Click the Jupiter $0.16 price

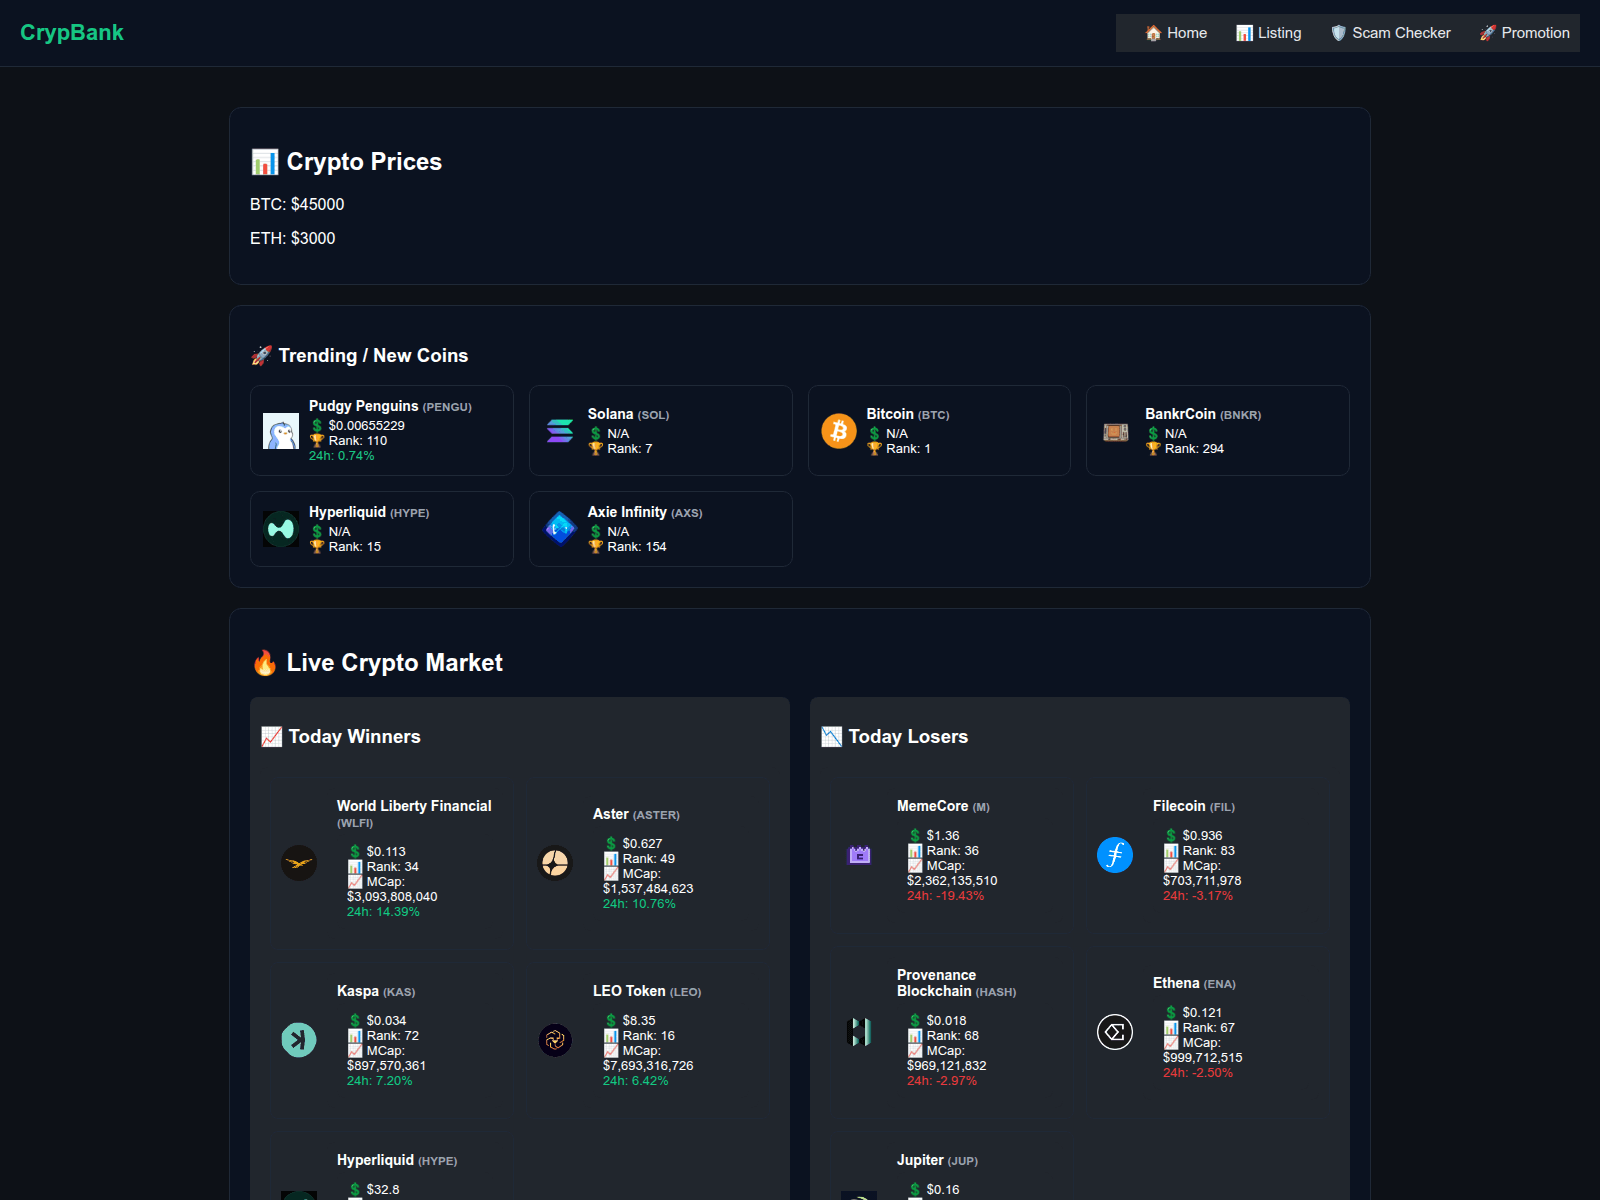coord(943,1190)
